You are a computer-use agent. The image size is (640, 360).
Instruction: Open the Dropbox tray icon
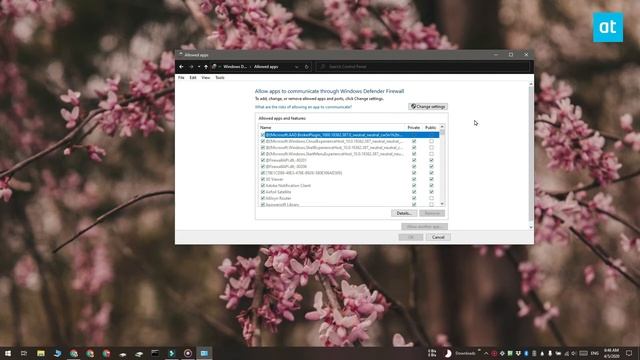[518, 353]
